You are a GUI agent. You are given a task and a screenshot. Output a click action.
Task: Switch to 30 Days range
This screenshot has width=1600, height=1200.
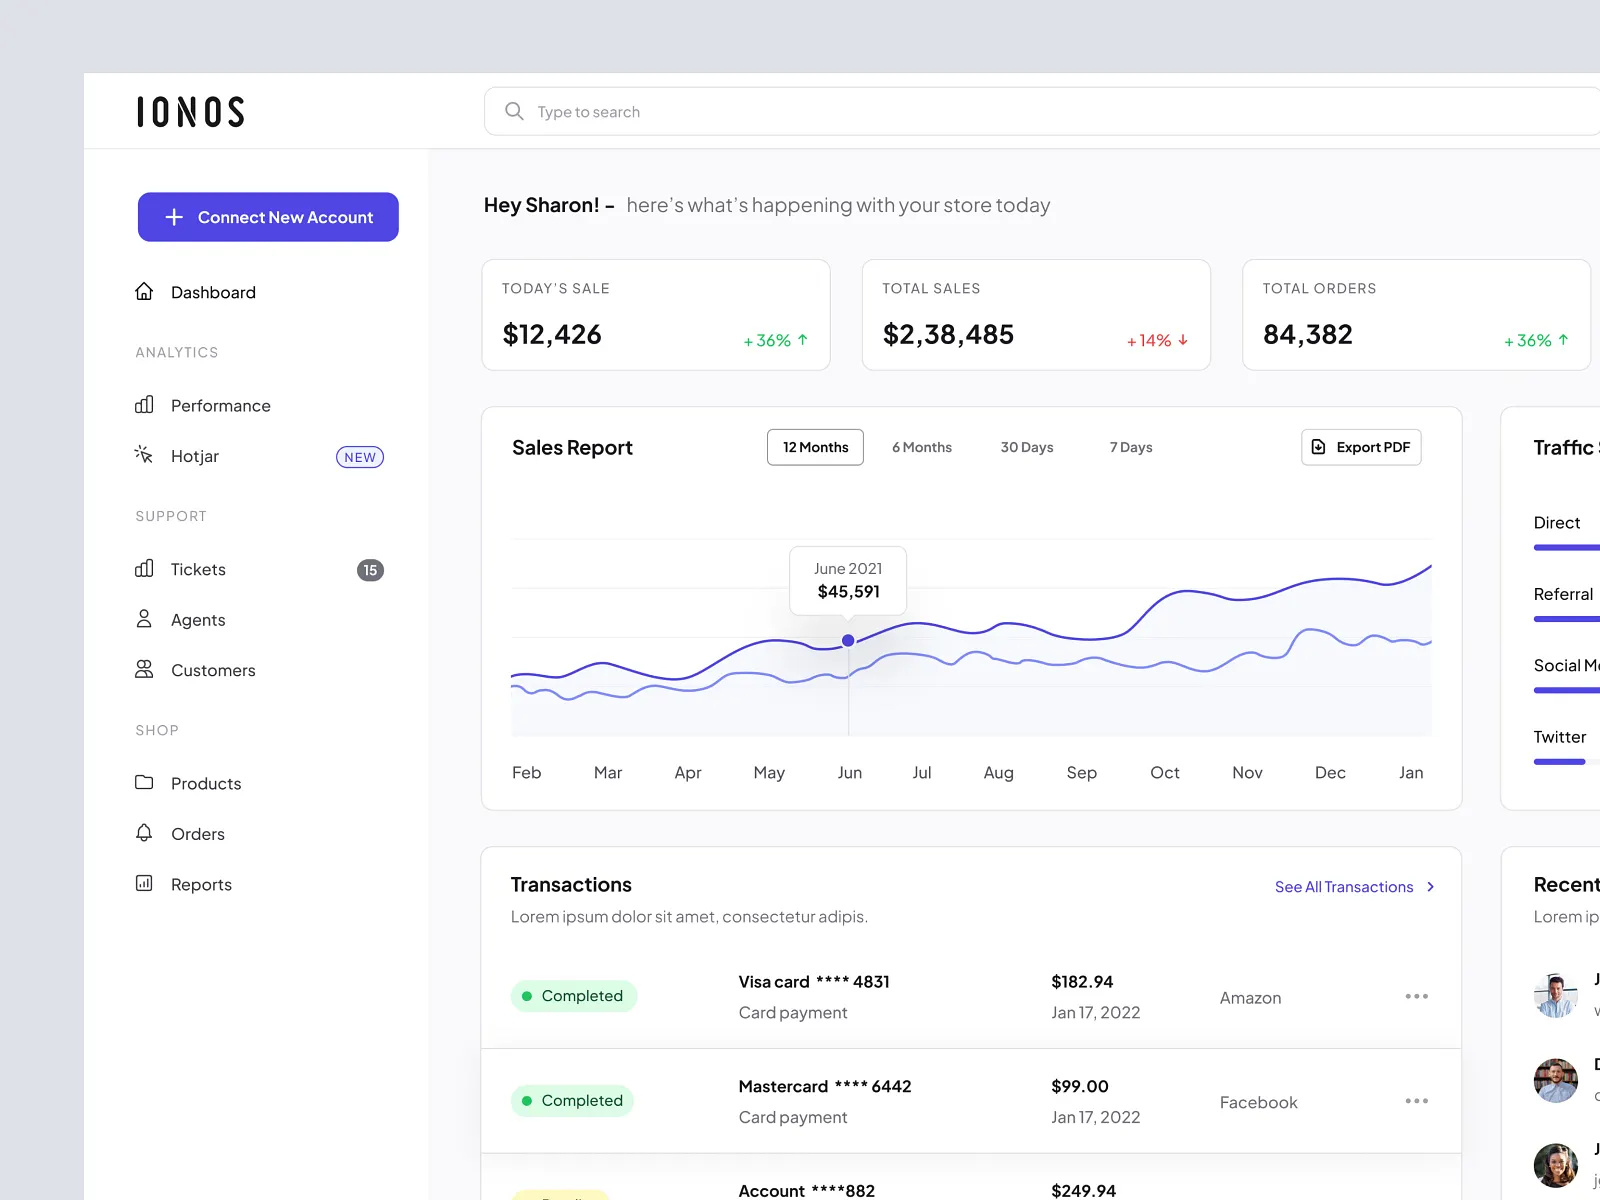pos(1027,447)
